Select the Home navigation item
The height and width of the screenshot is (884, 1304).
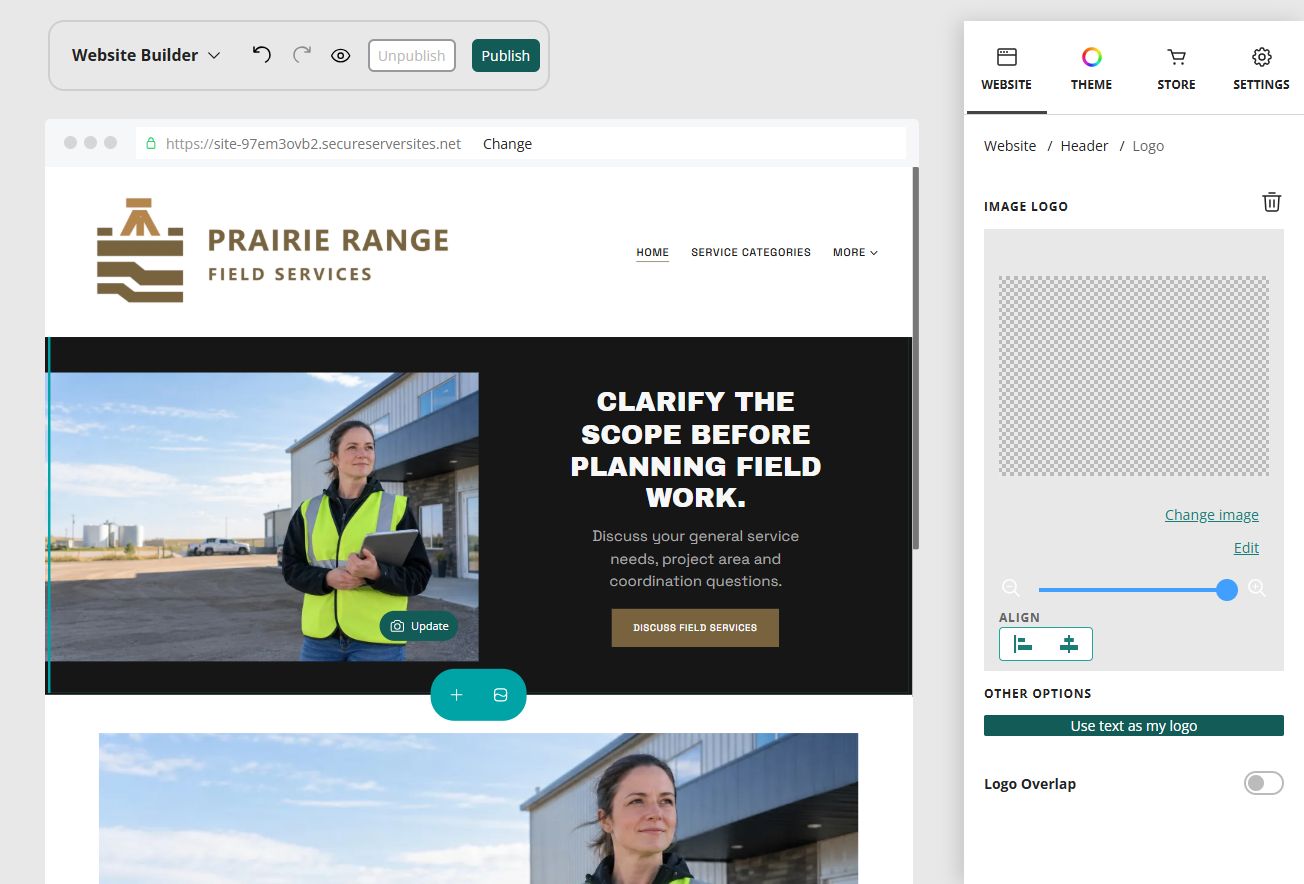click(x=653, y=252)
